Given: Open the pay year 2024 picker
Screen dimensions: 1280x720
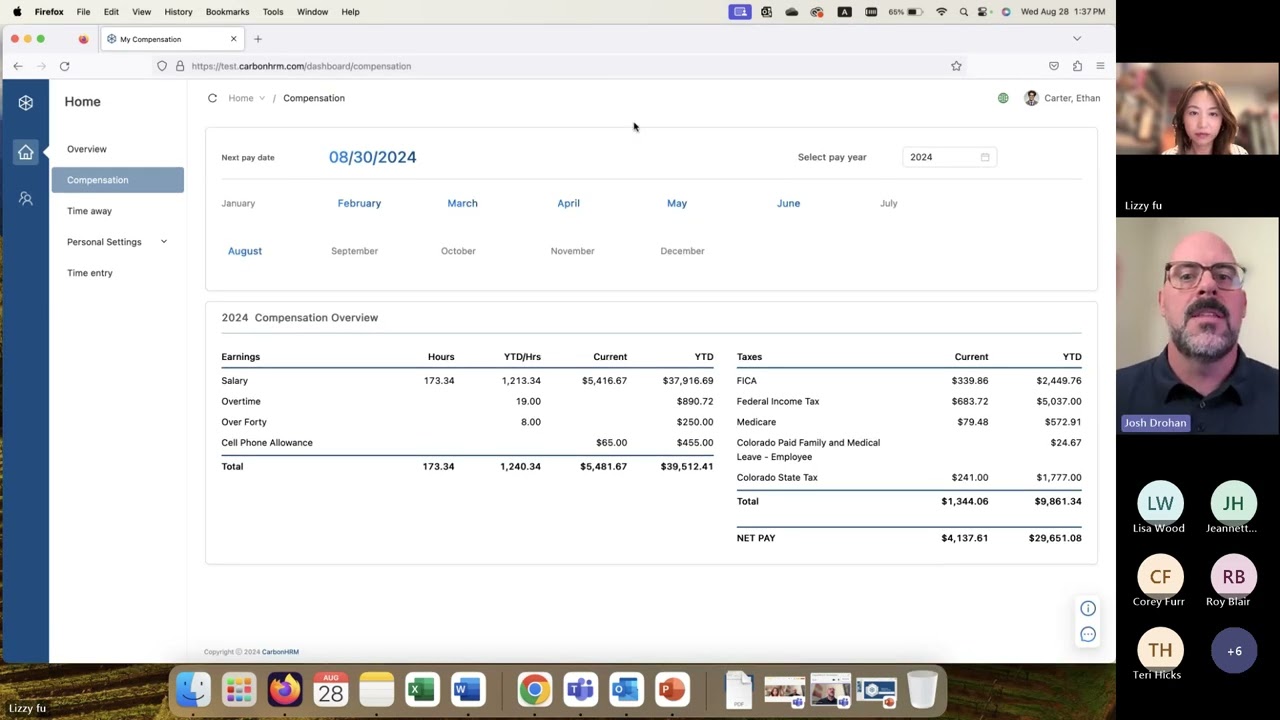Looking at the screenshot, I should pyautogui.click(x=949, y=157).
